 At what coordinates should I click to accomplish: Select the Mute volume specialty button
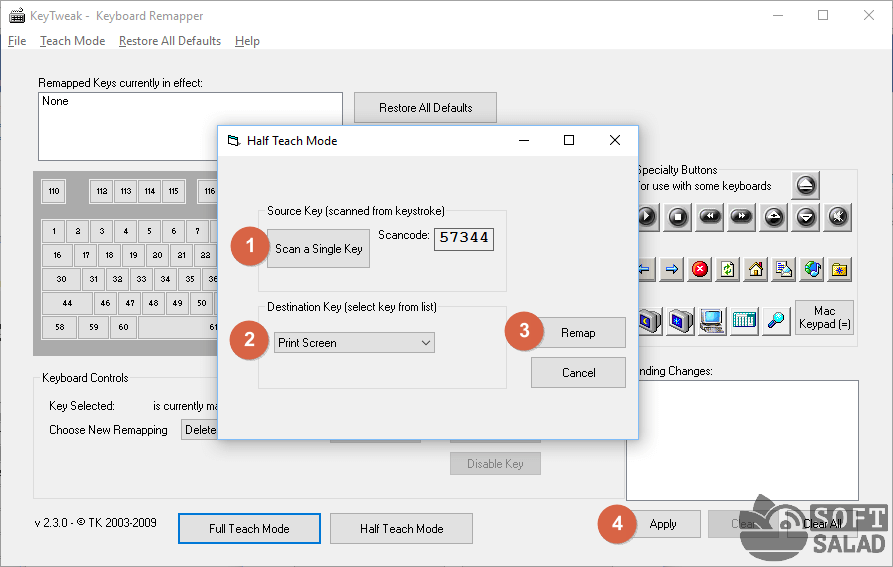tap(838, 216)
